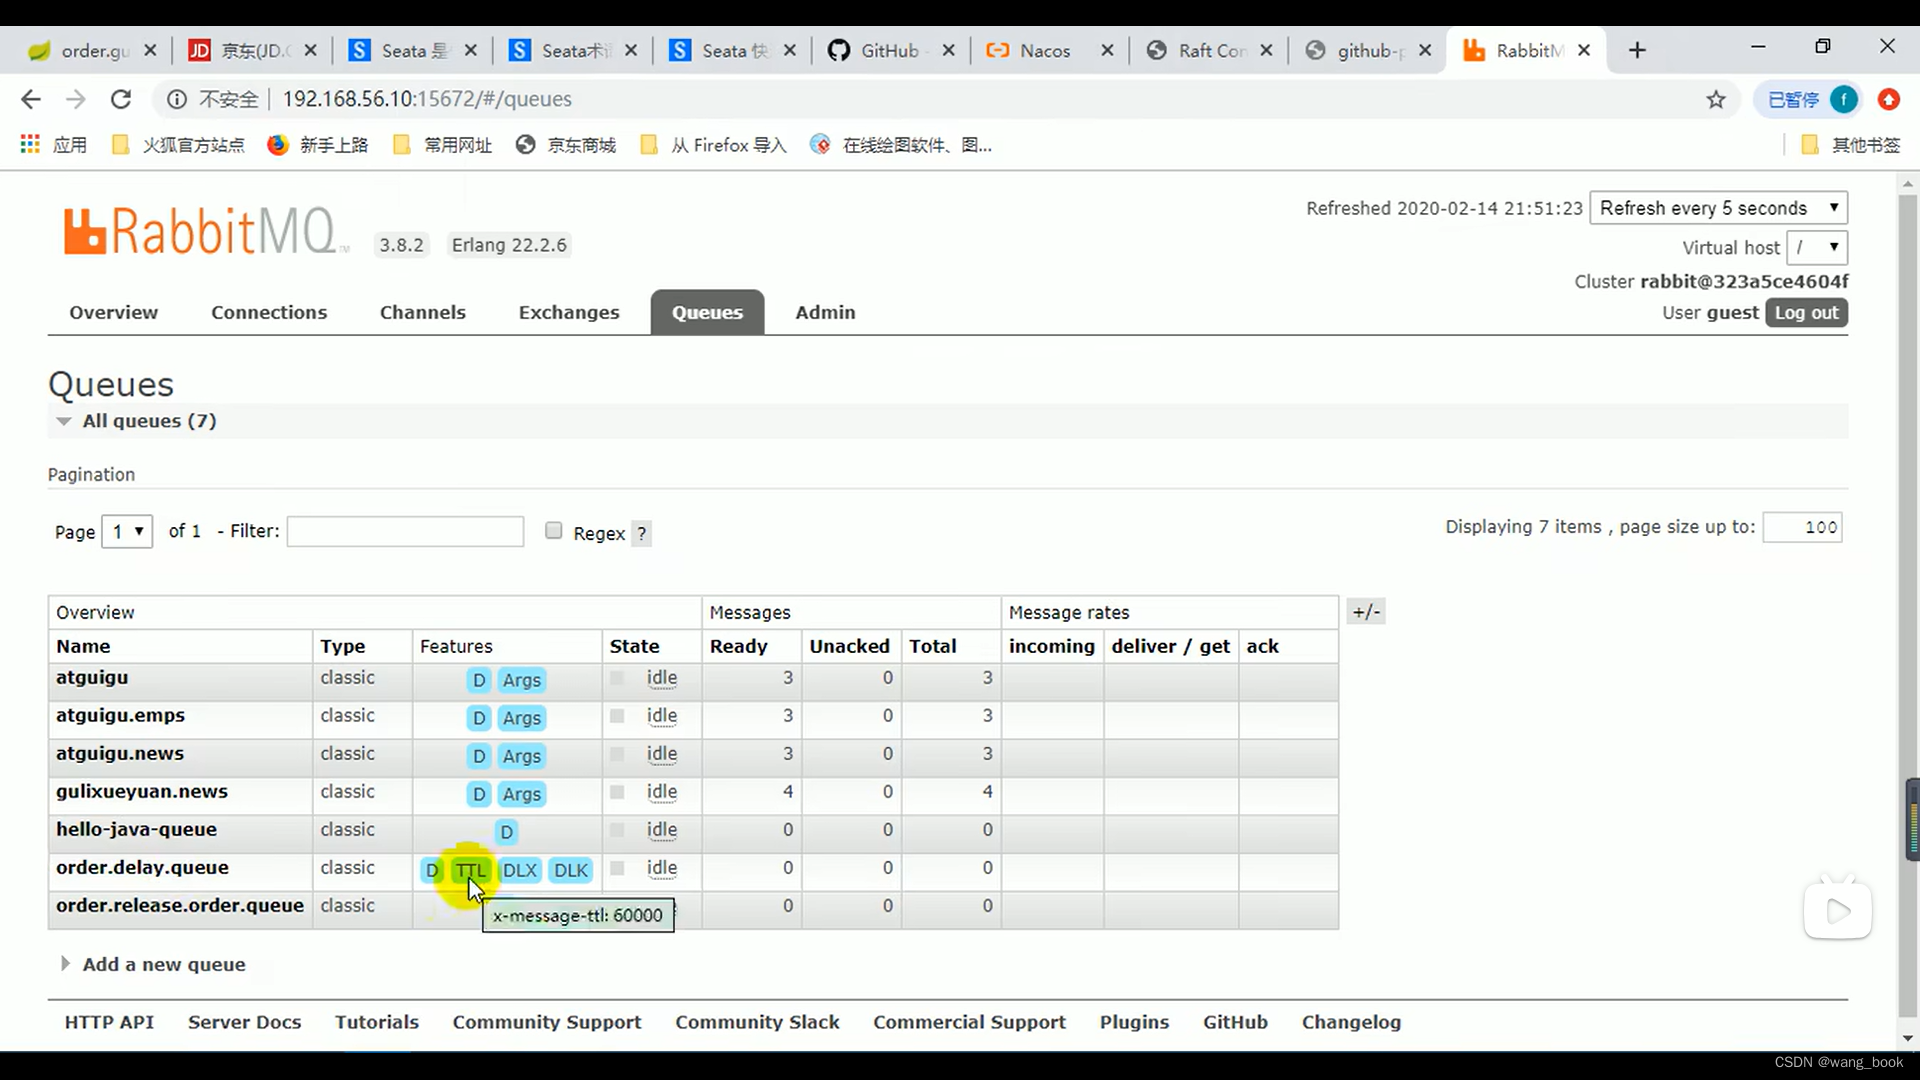The image size is (1920, 1080).
Task: Toggle checkbox next to order.delay.queue
Action: pyautogui.click(x=616, y=866)
